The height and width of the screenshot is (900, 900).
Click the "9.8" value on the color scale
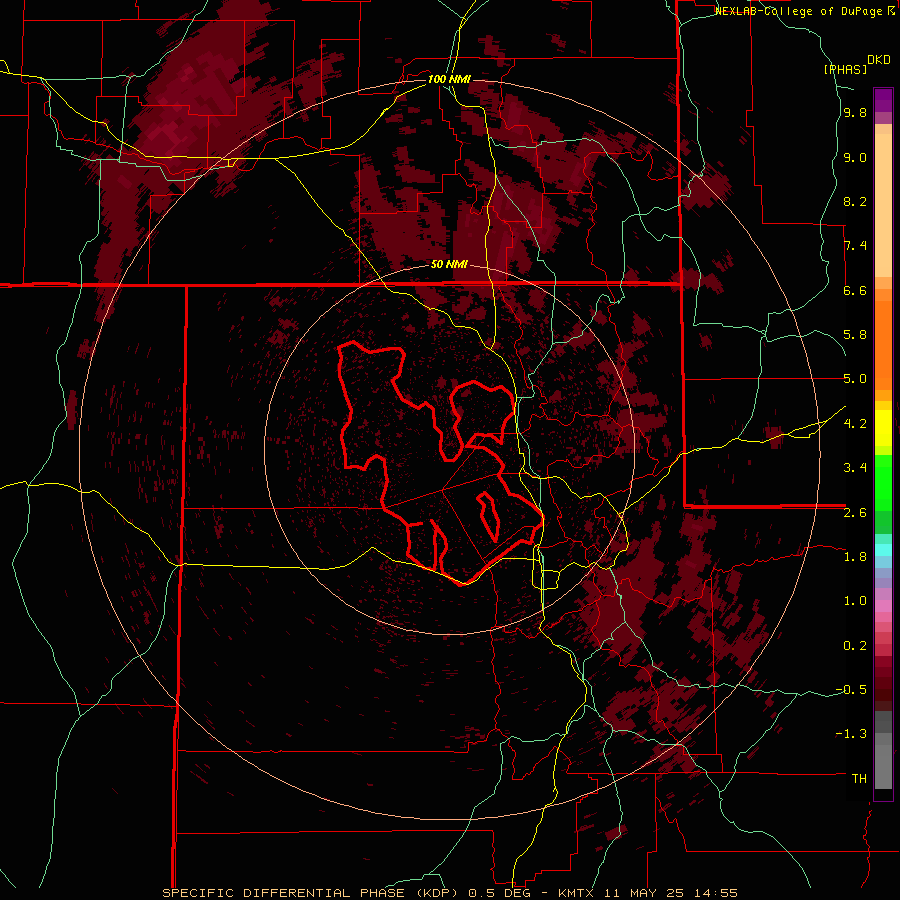(855, 113)
